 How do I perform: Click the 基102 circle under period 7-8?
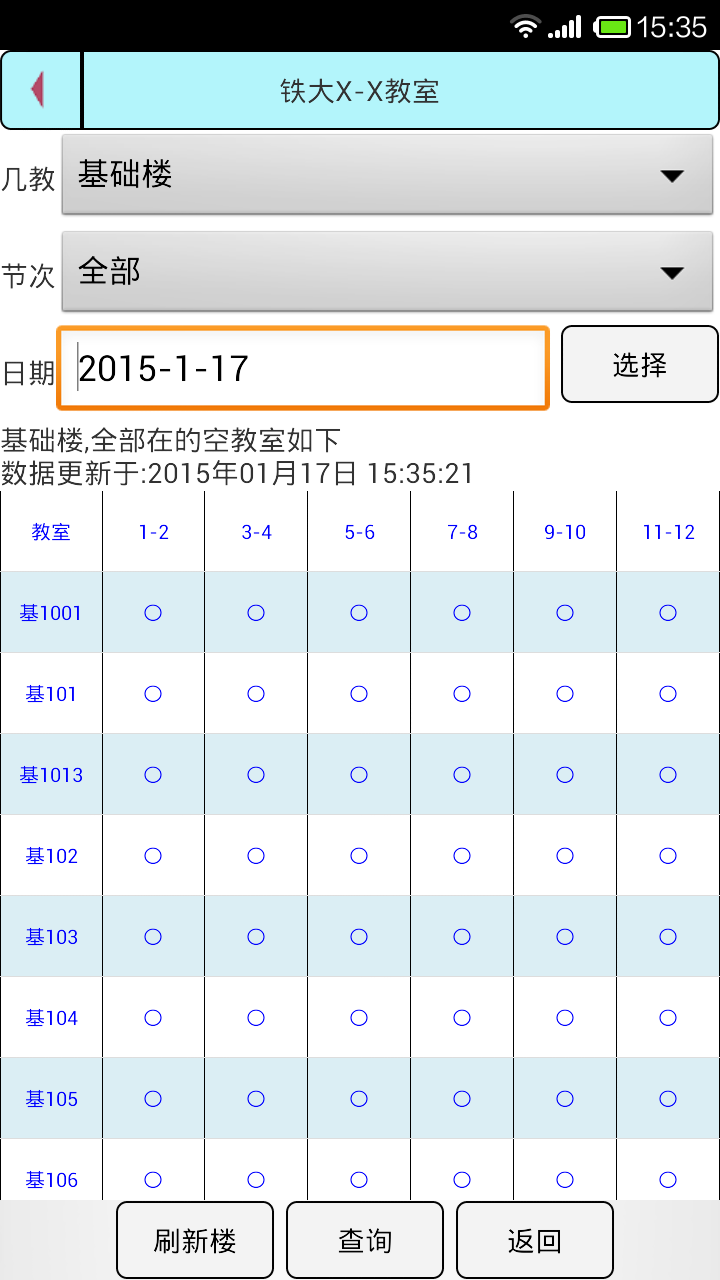(462, 856)
